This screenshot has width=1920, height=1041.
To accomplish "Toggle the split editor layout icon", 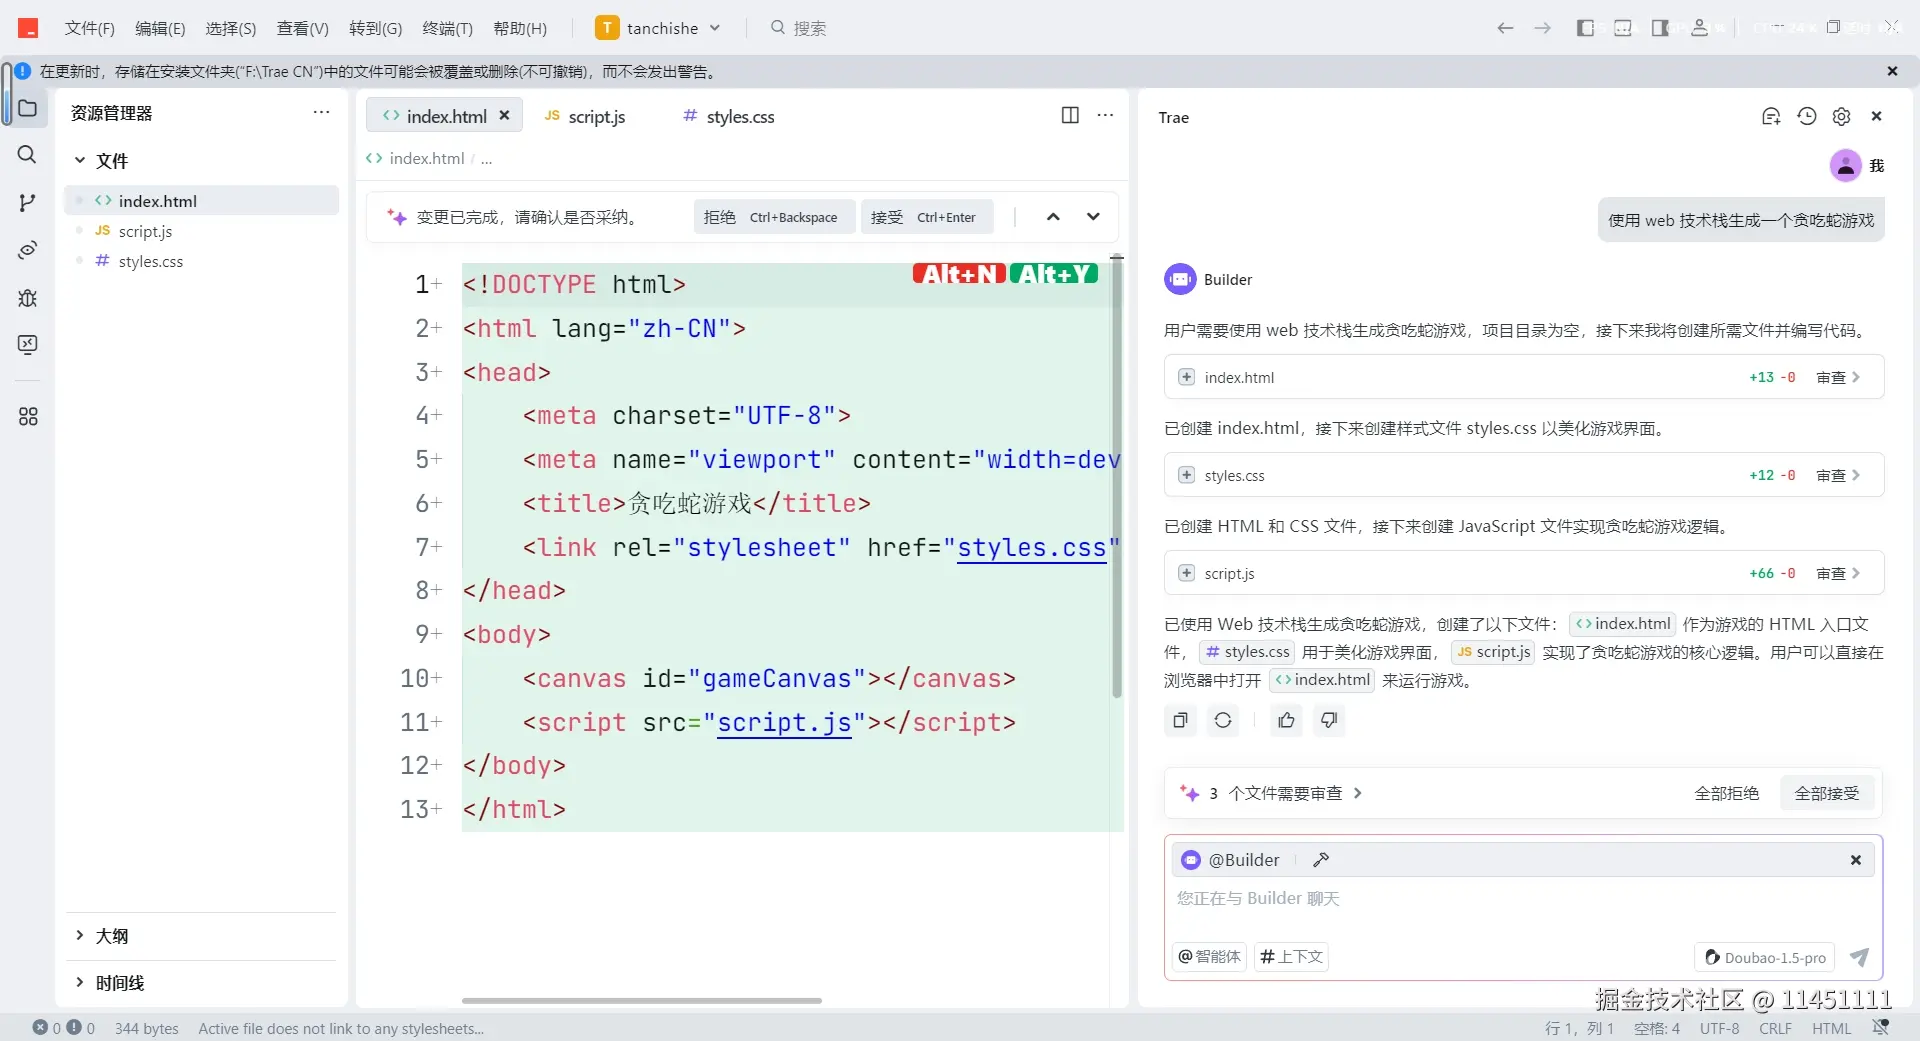I will tap(1069, 115).
